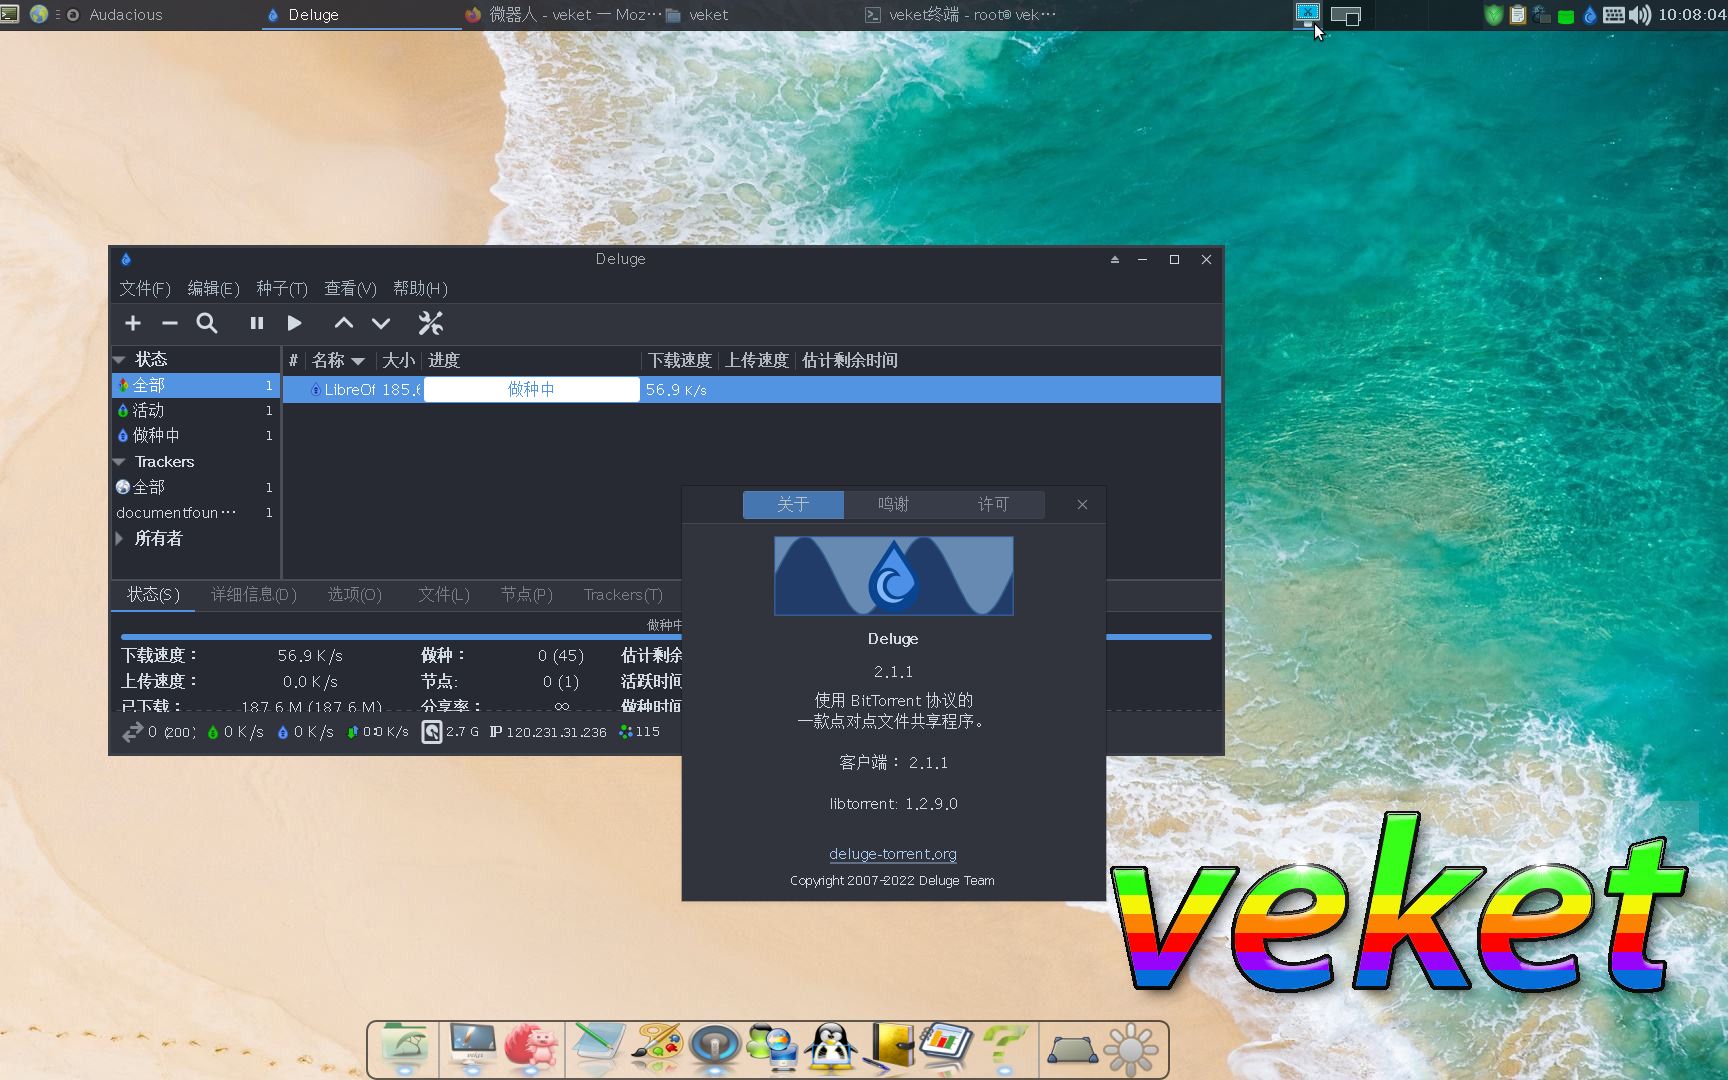The width and height of the screenshot is (1728, 1080).
Task: Click the protocol traffic status icon
Action: pyautogui.click(x=377, y=732)
